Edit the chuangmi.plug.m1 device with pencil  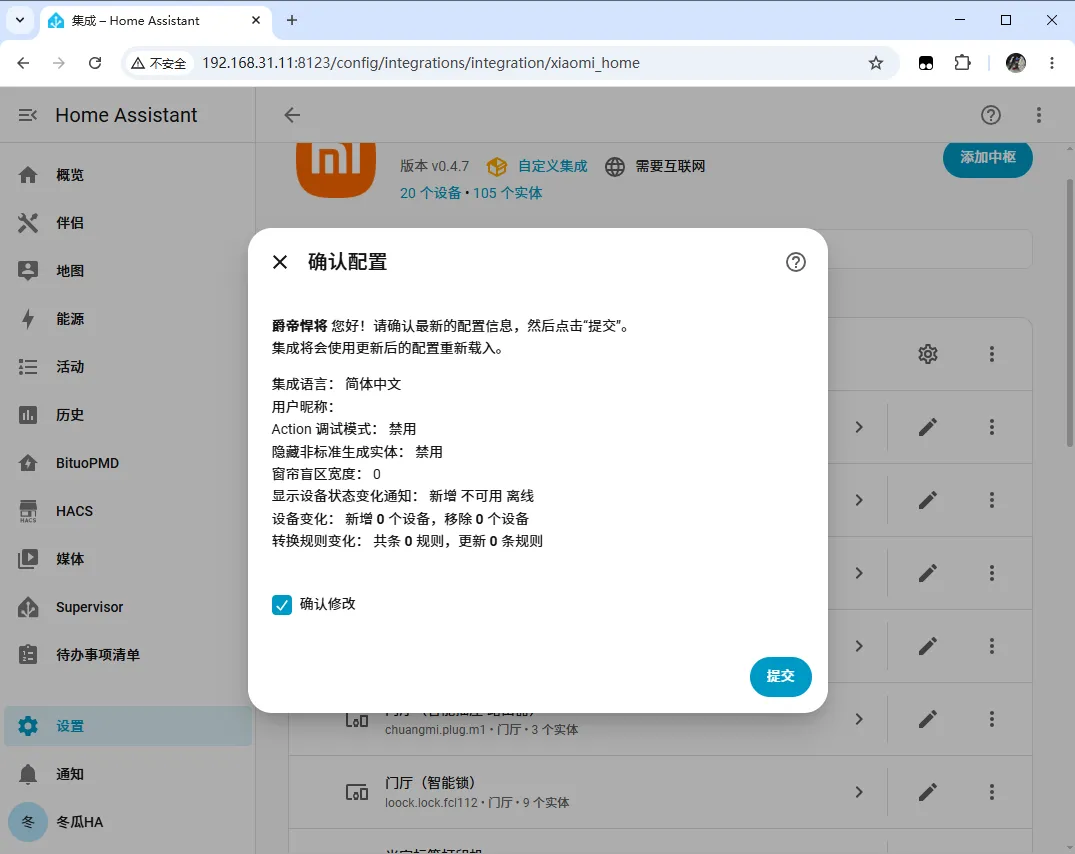click(x=928, y=719)
